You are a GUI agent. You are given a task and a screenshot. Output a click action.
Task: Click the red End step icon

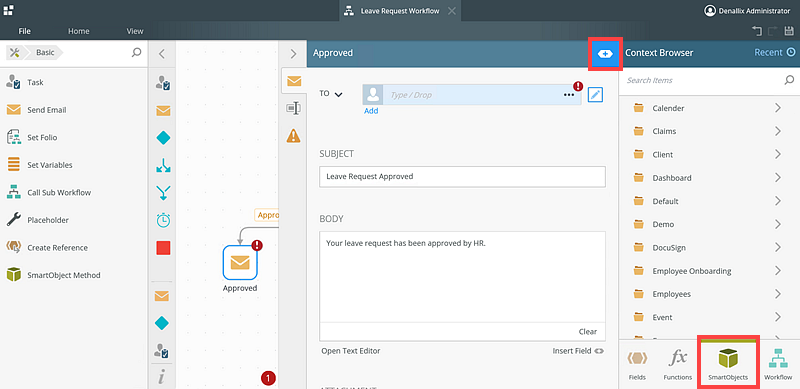[163, 248]
